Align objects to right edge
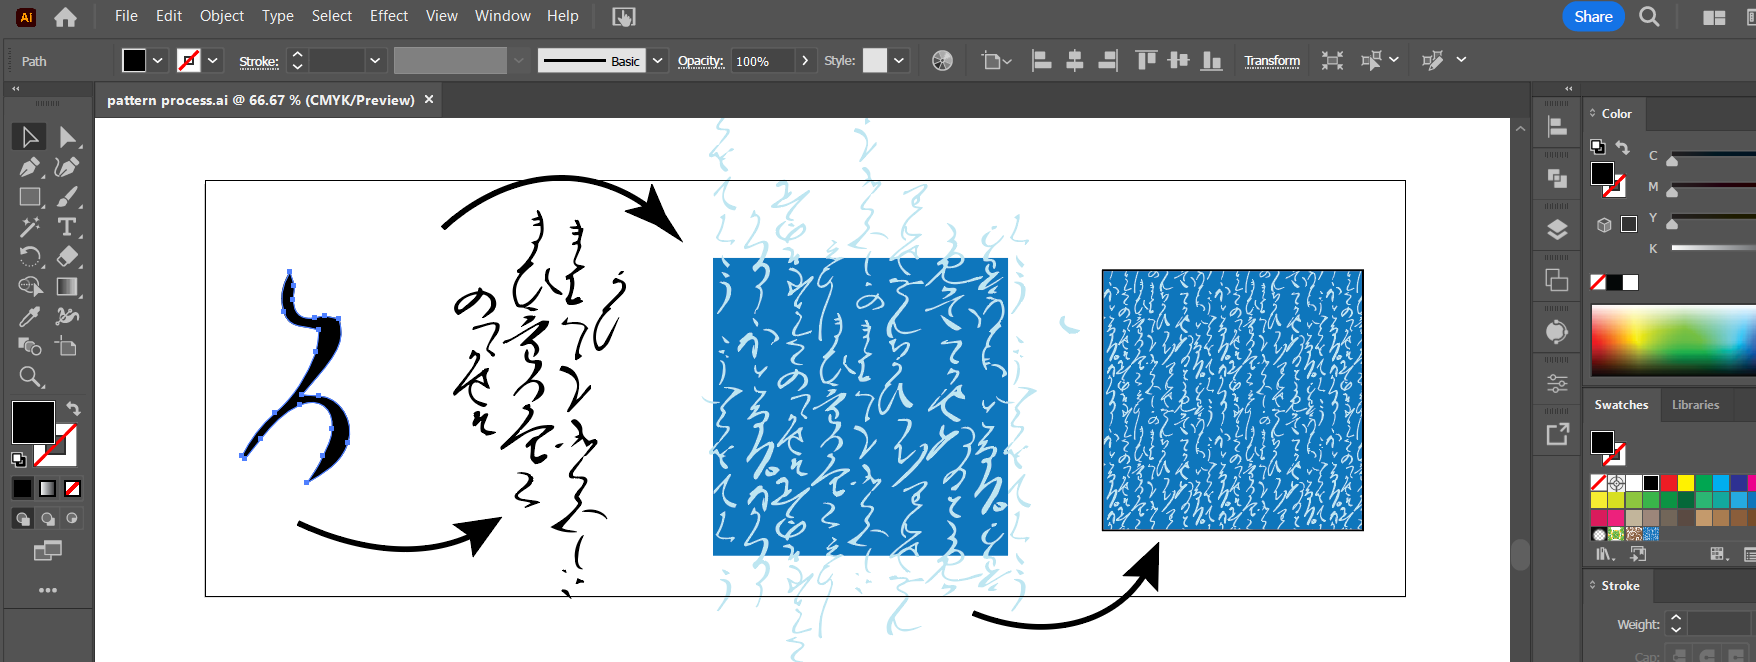Screen dimensions: 1756x662 [x=1108, y=61]
